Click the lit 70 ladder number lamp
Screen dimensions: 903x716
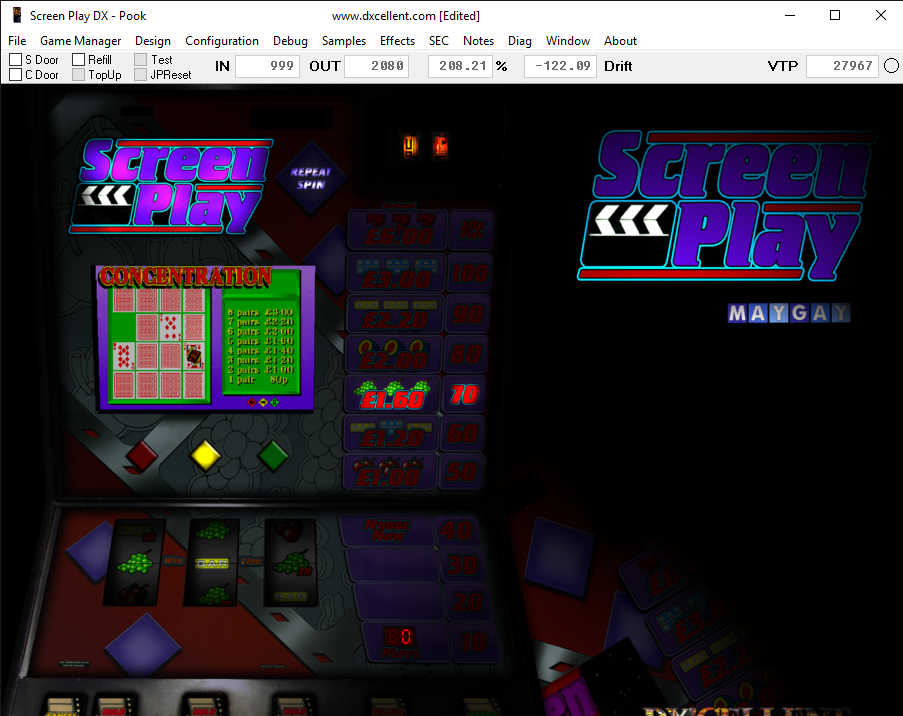[464, 395]
